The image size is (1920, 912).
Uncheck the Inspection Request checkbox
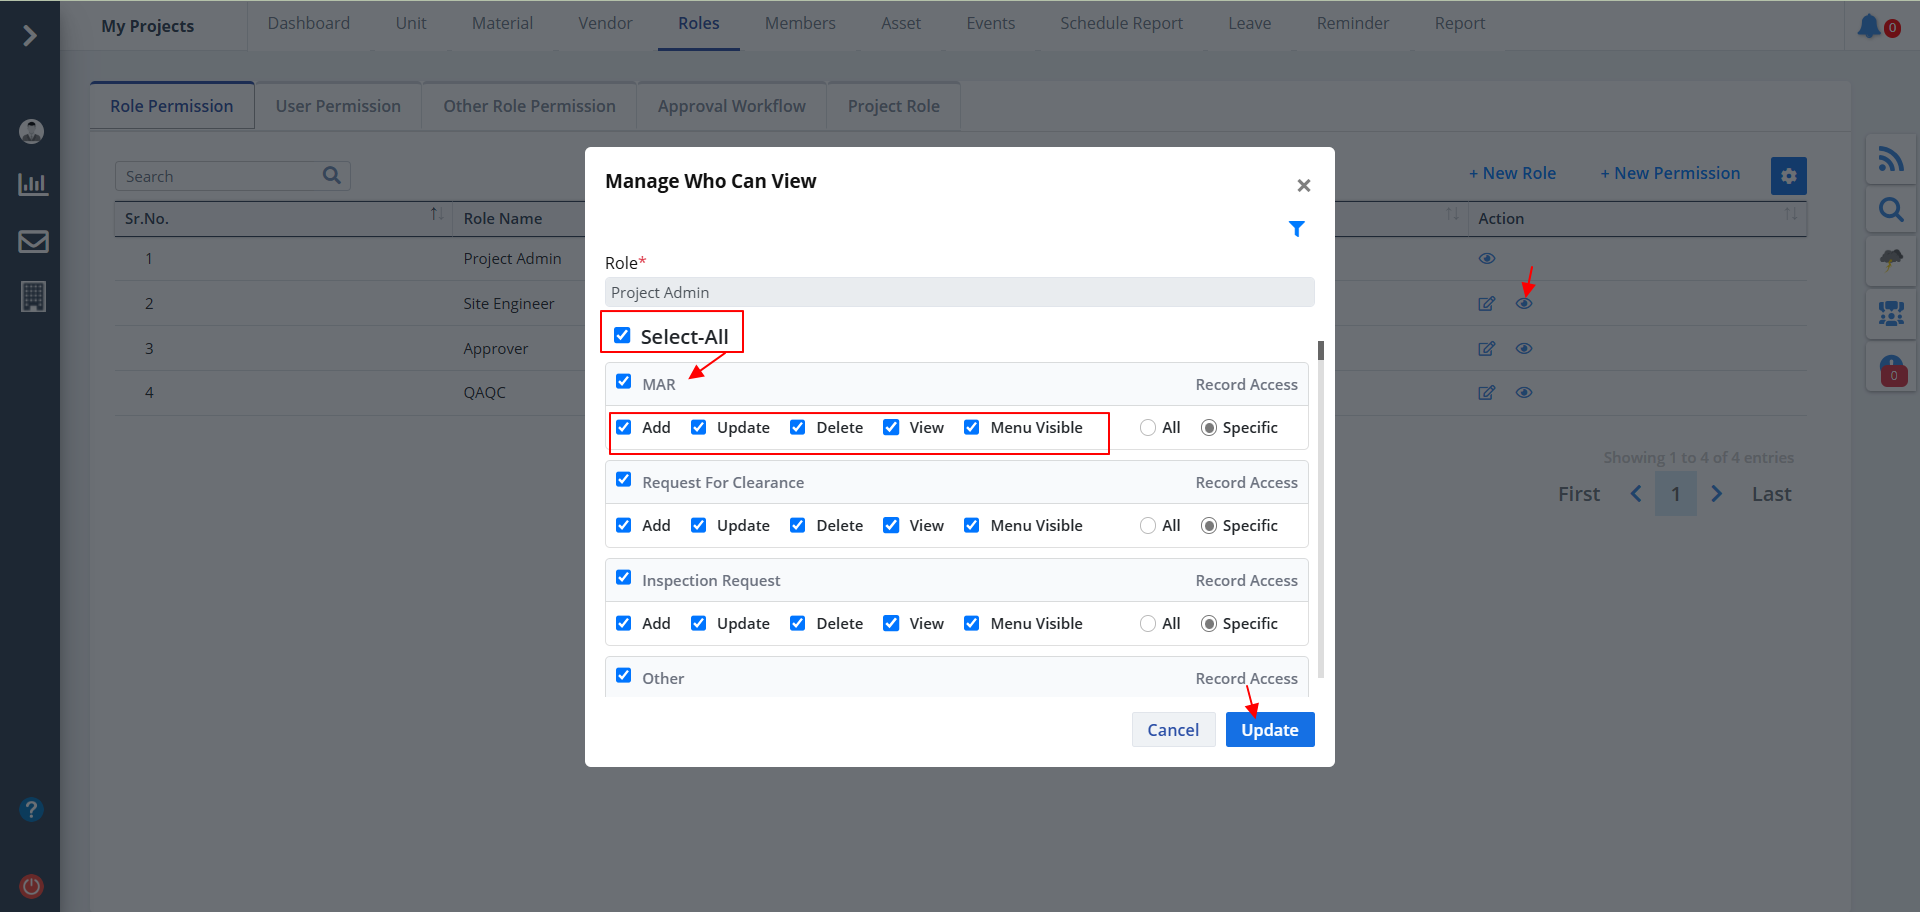pos(624,578)
